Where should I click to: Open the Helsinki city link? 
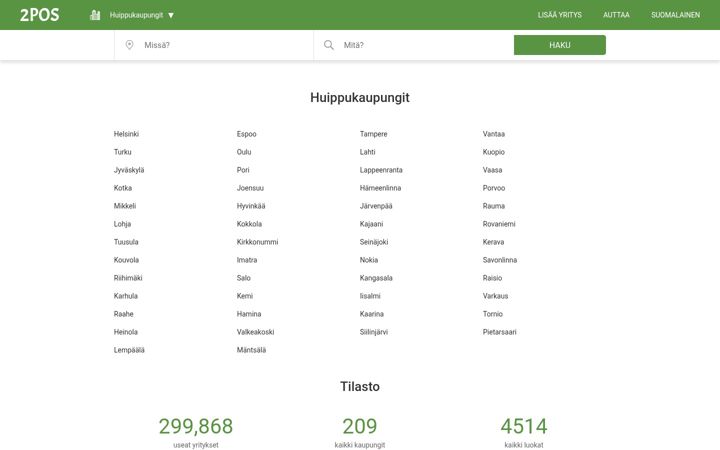(x=126, y=134)
